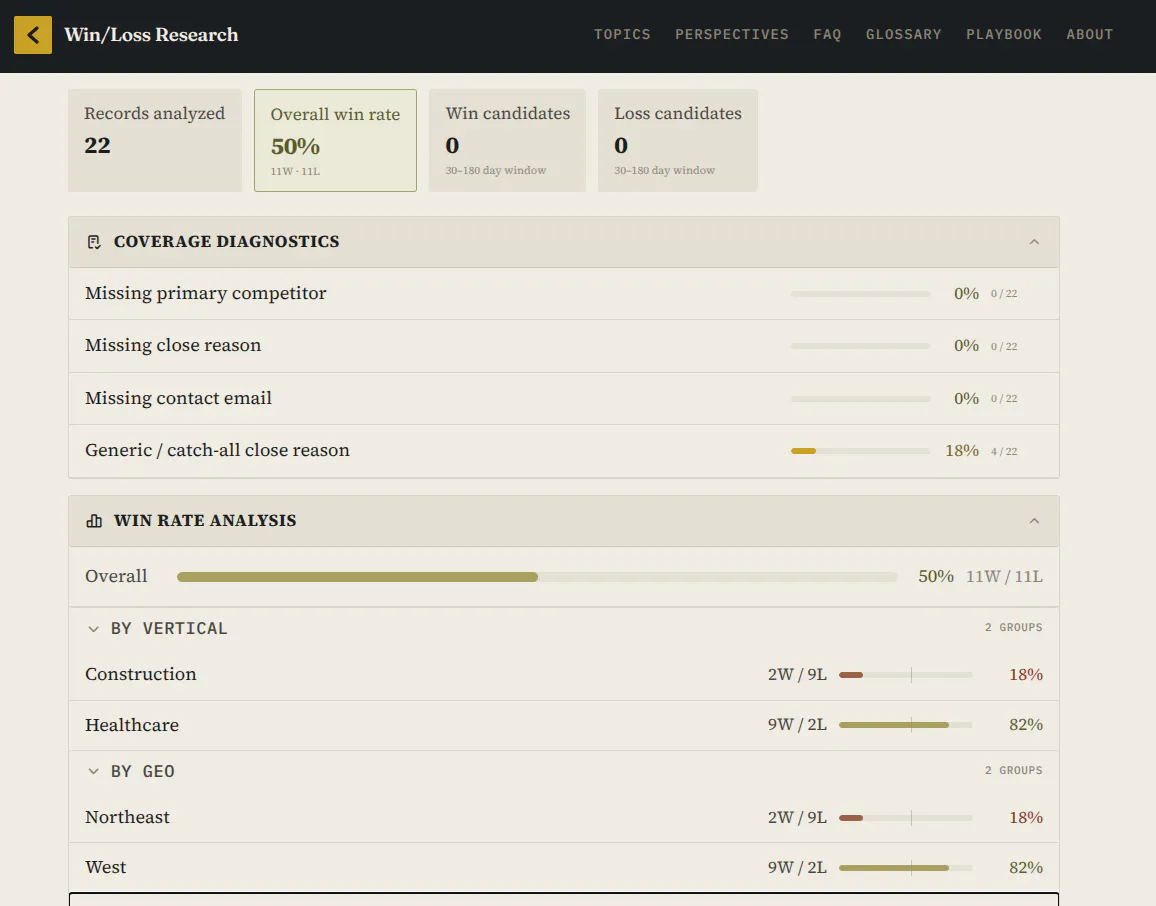Click the Northeast 2W / 9L record

[797, 818]
